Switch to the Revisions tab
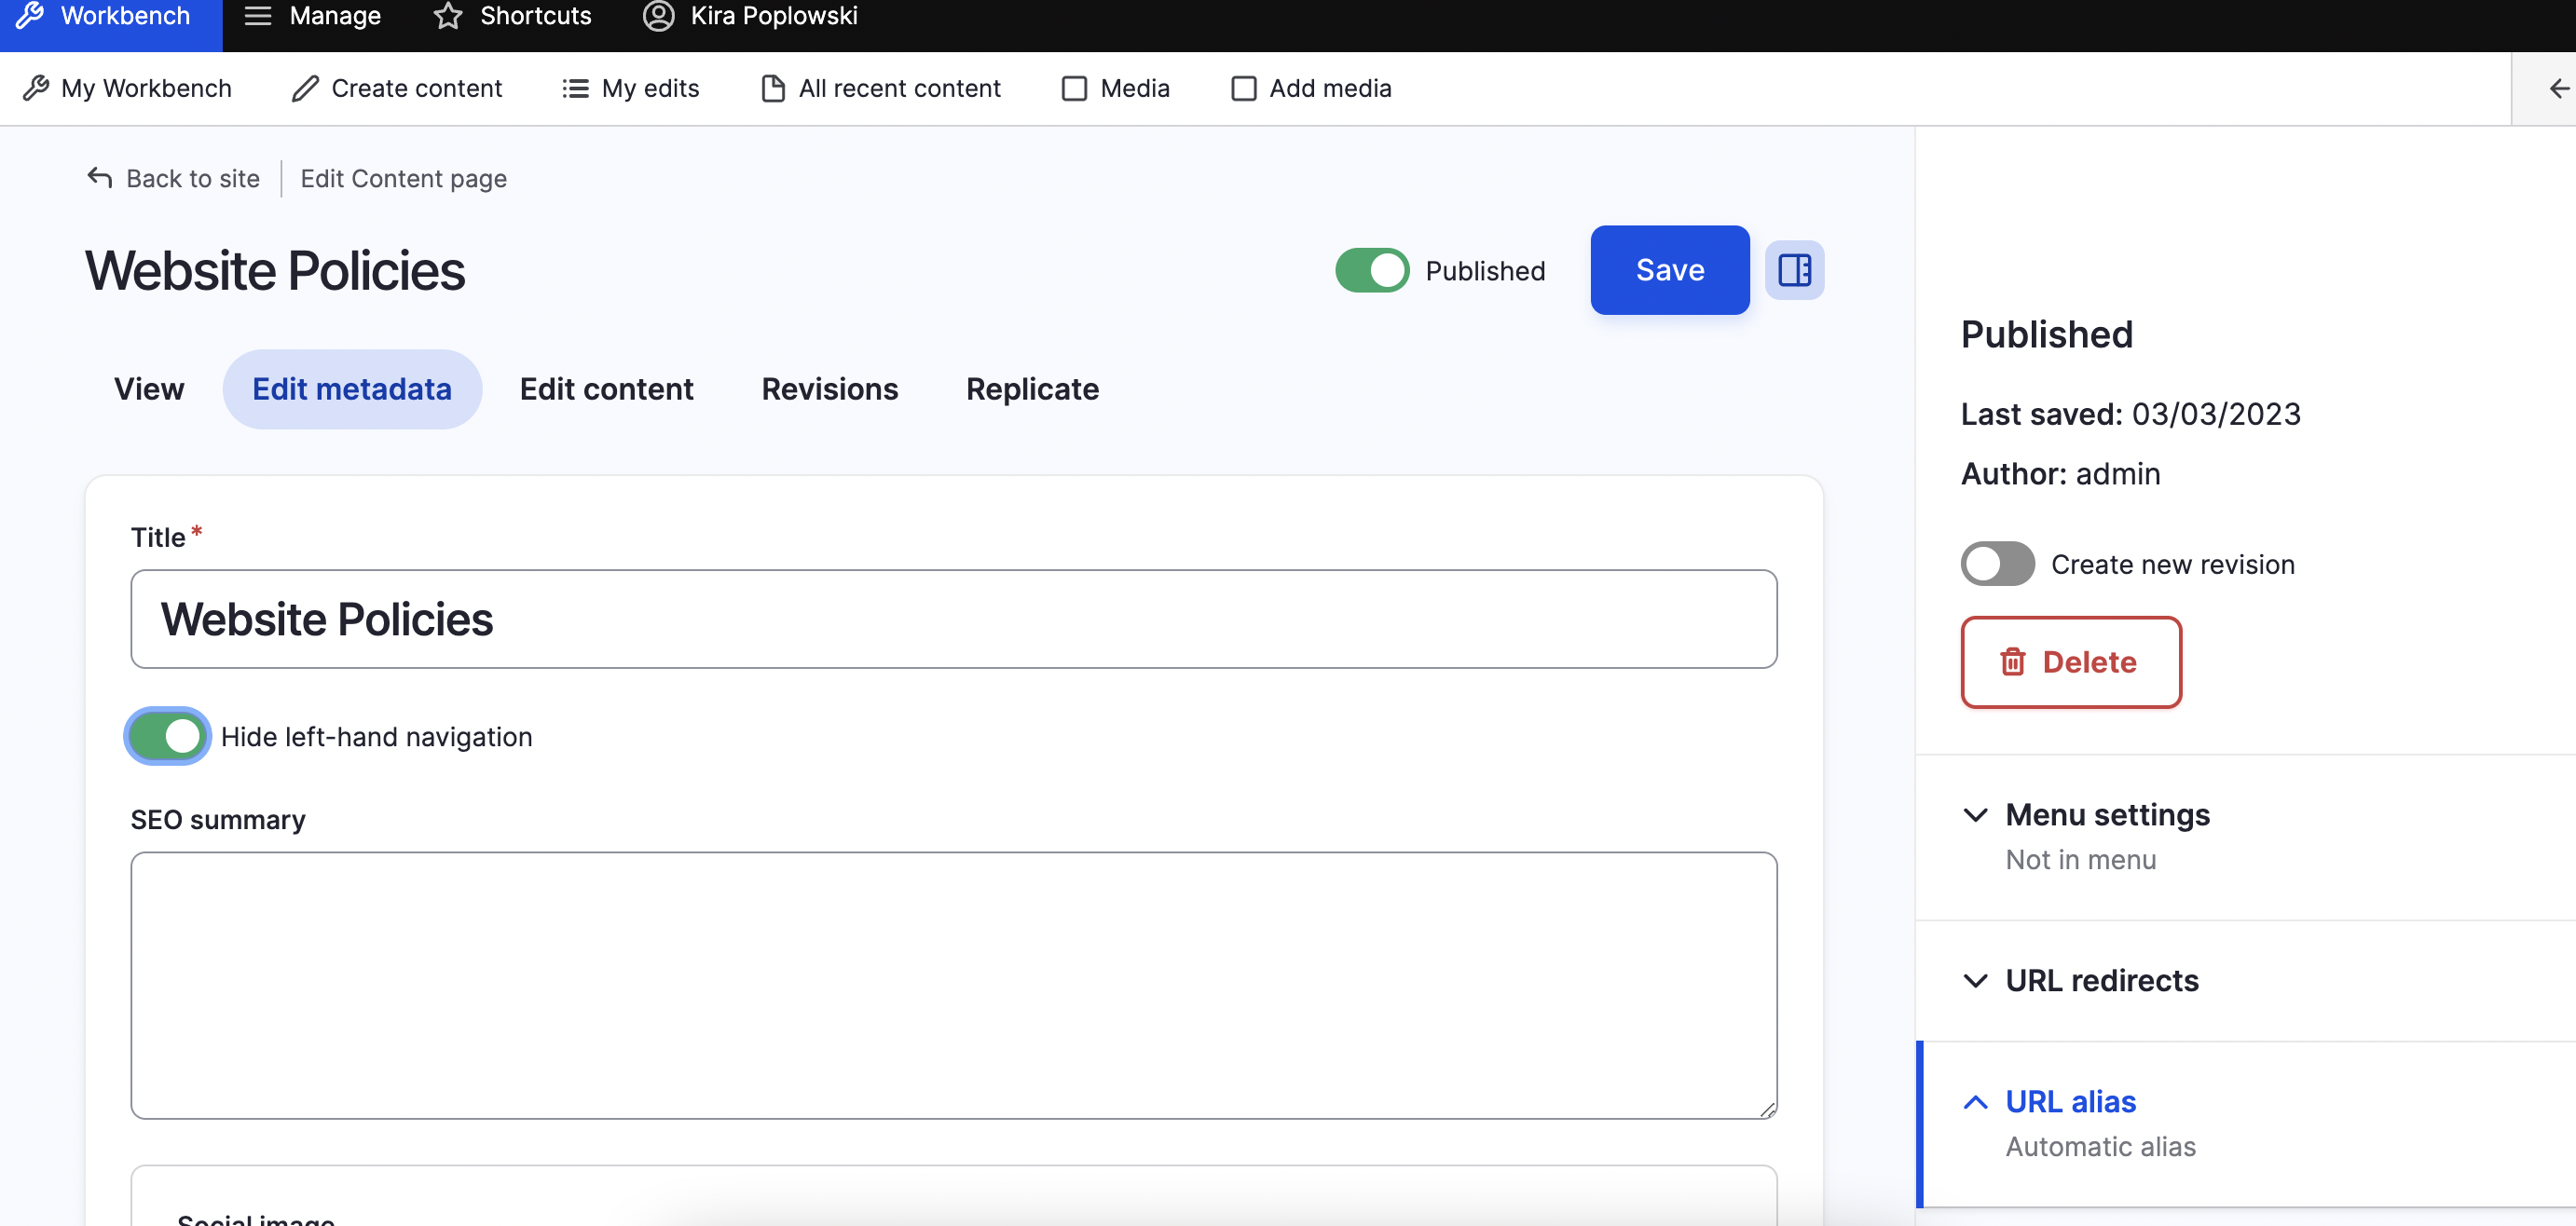This screenshot has width=2576, height=1226. click(828, 389)
